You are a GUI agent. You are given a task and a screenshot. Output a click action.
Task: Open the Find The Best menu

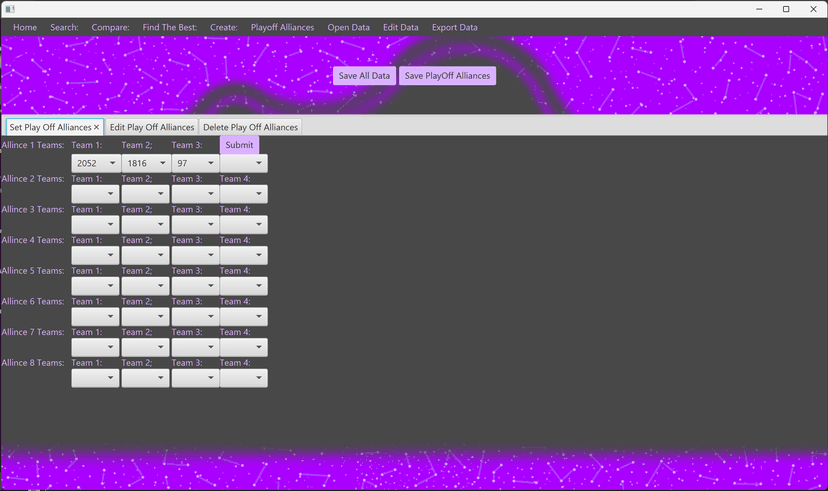pos(170,27)
